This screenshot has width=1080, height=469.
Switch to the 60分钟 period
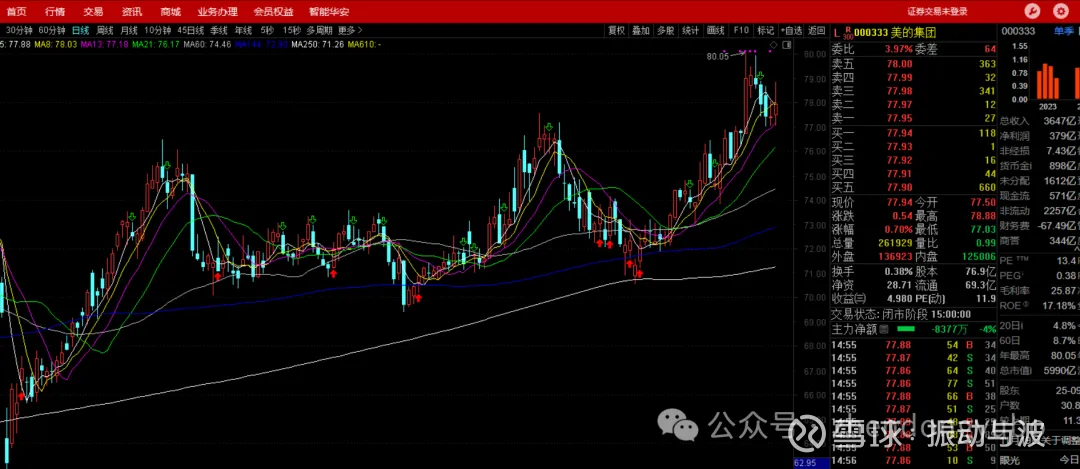coord(52,30)
